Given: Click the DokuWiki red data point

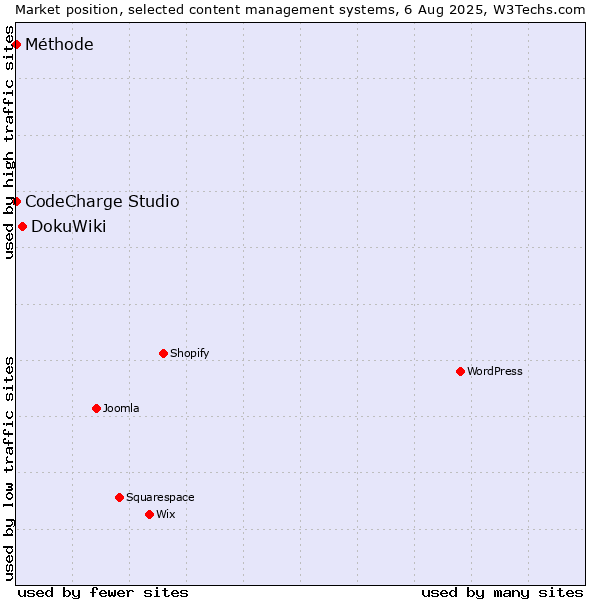Looking at the screenshot, I should pyautogui.click(x=23, y=227).
